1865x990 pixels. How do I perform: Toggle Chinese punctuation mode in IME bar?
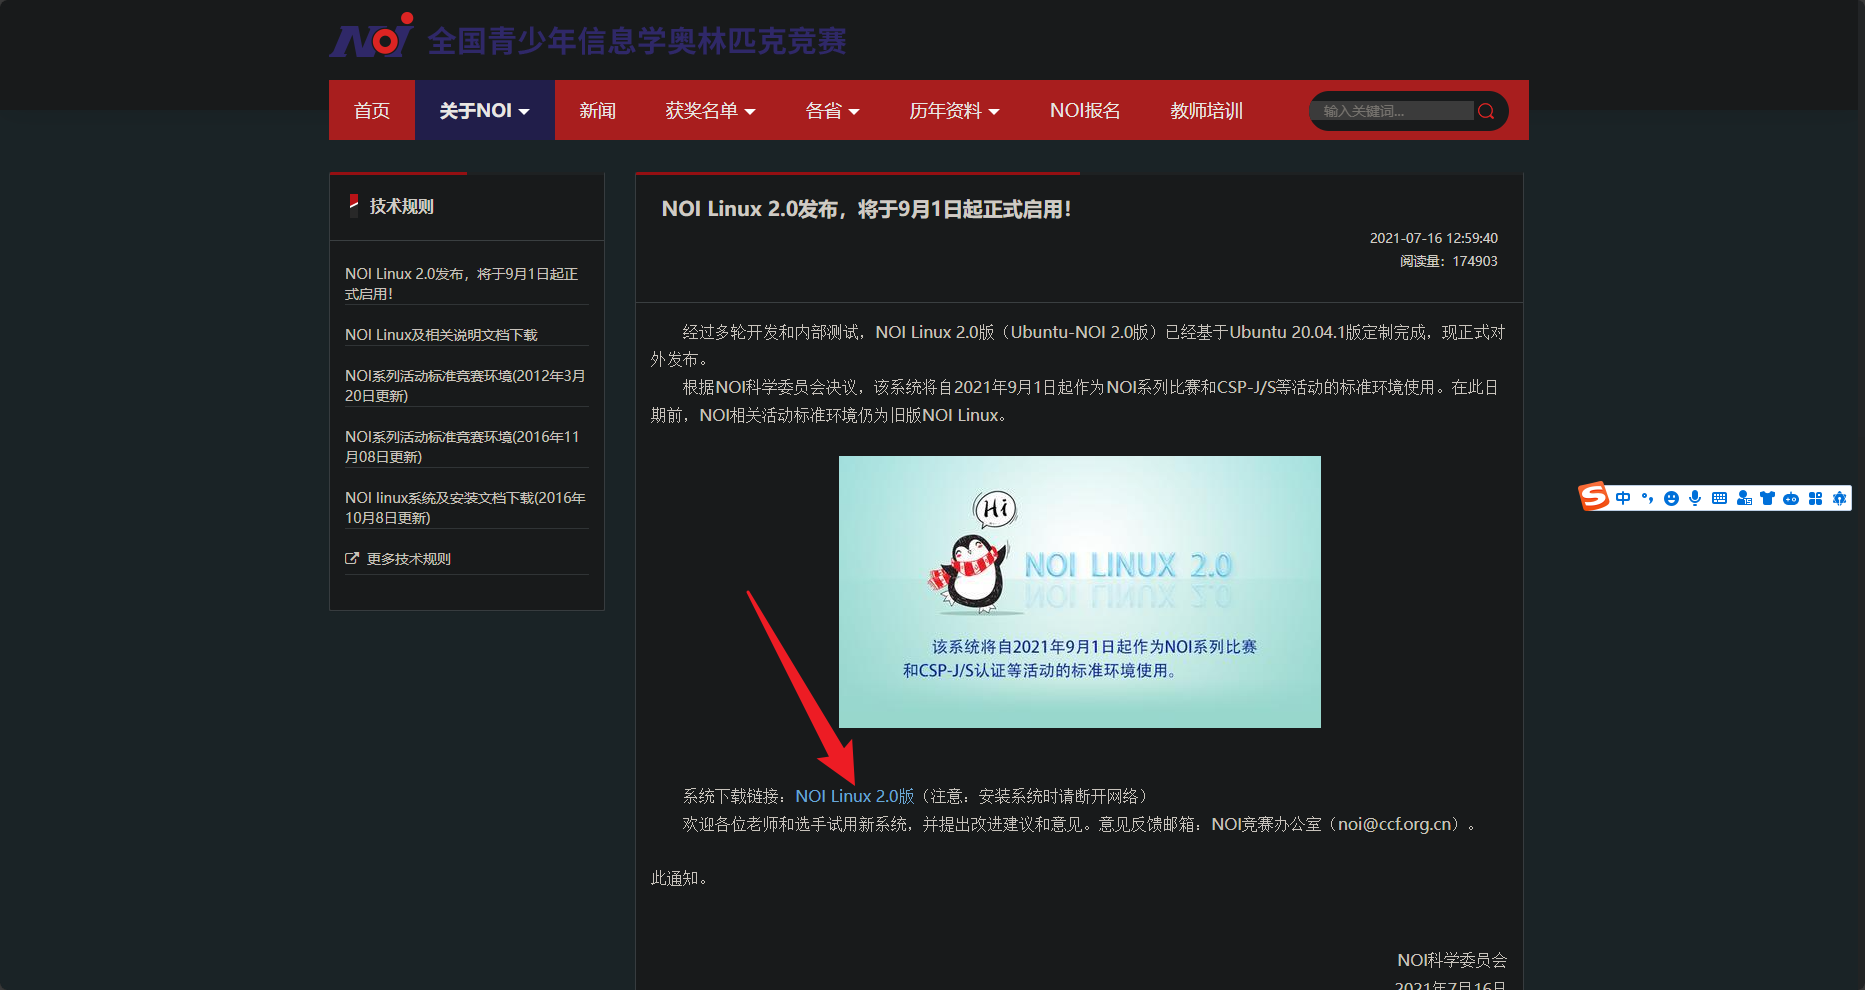1647,498
